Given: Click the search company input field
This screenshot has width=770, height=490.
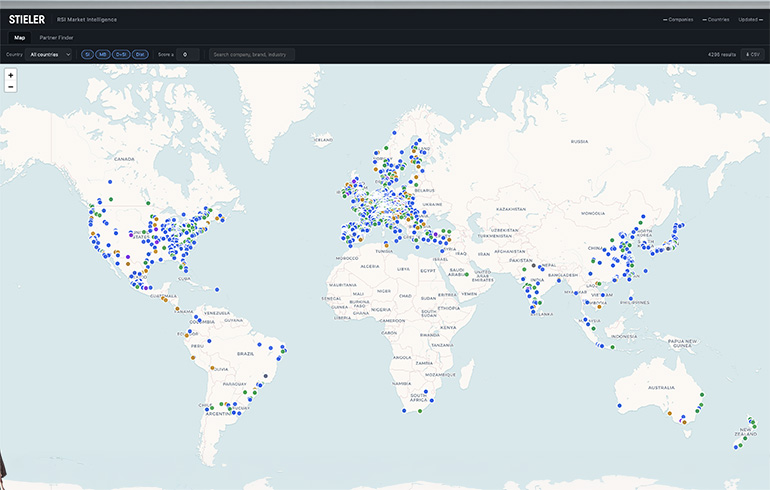Looking at the screenshot, I should pyautogui.click(x=252, y=54).
